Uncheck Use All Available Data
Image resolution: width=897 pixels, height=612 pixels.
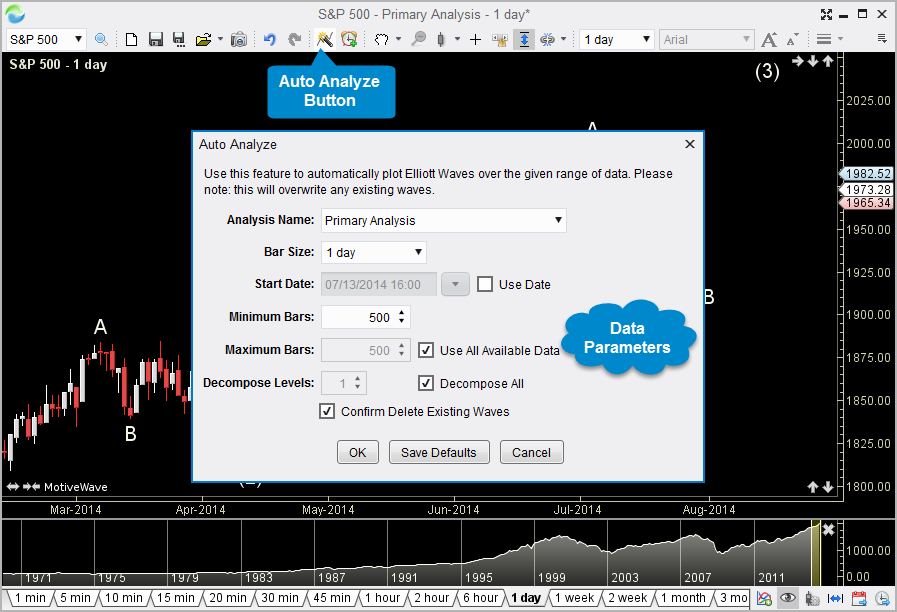point(426,350)
